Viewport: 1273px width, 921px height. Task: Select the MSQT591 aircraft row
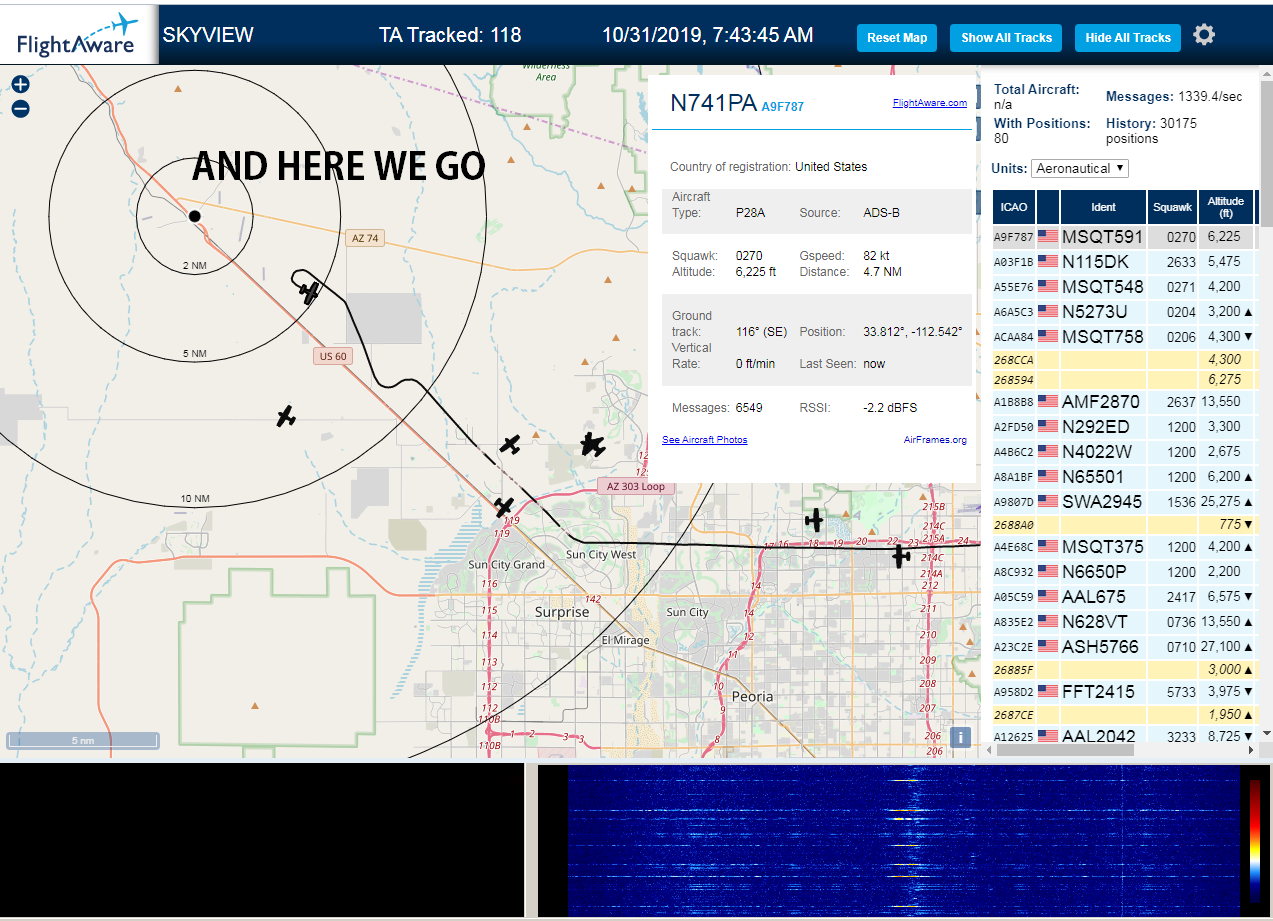(x=1123, y=237)
